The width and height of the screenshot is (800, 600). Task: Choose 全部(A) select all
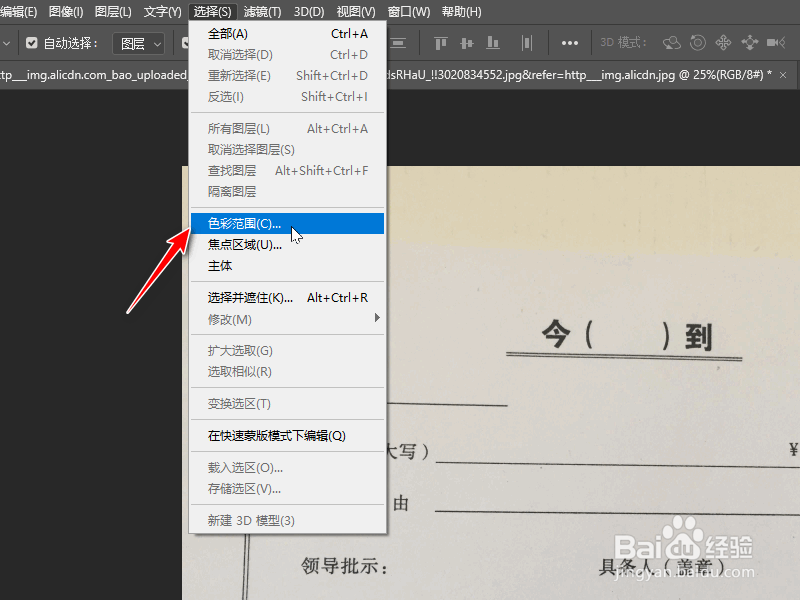(288, 34)
